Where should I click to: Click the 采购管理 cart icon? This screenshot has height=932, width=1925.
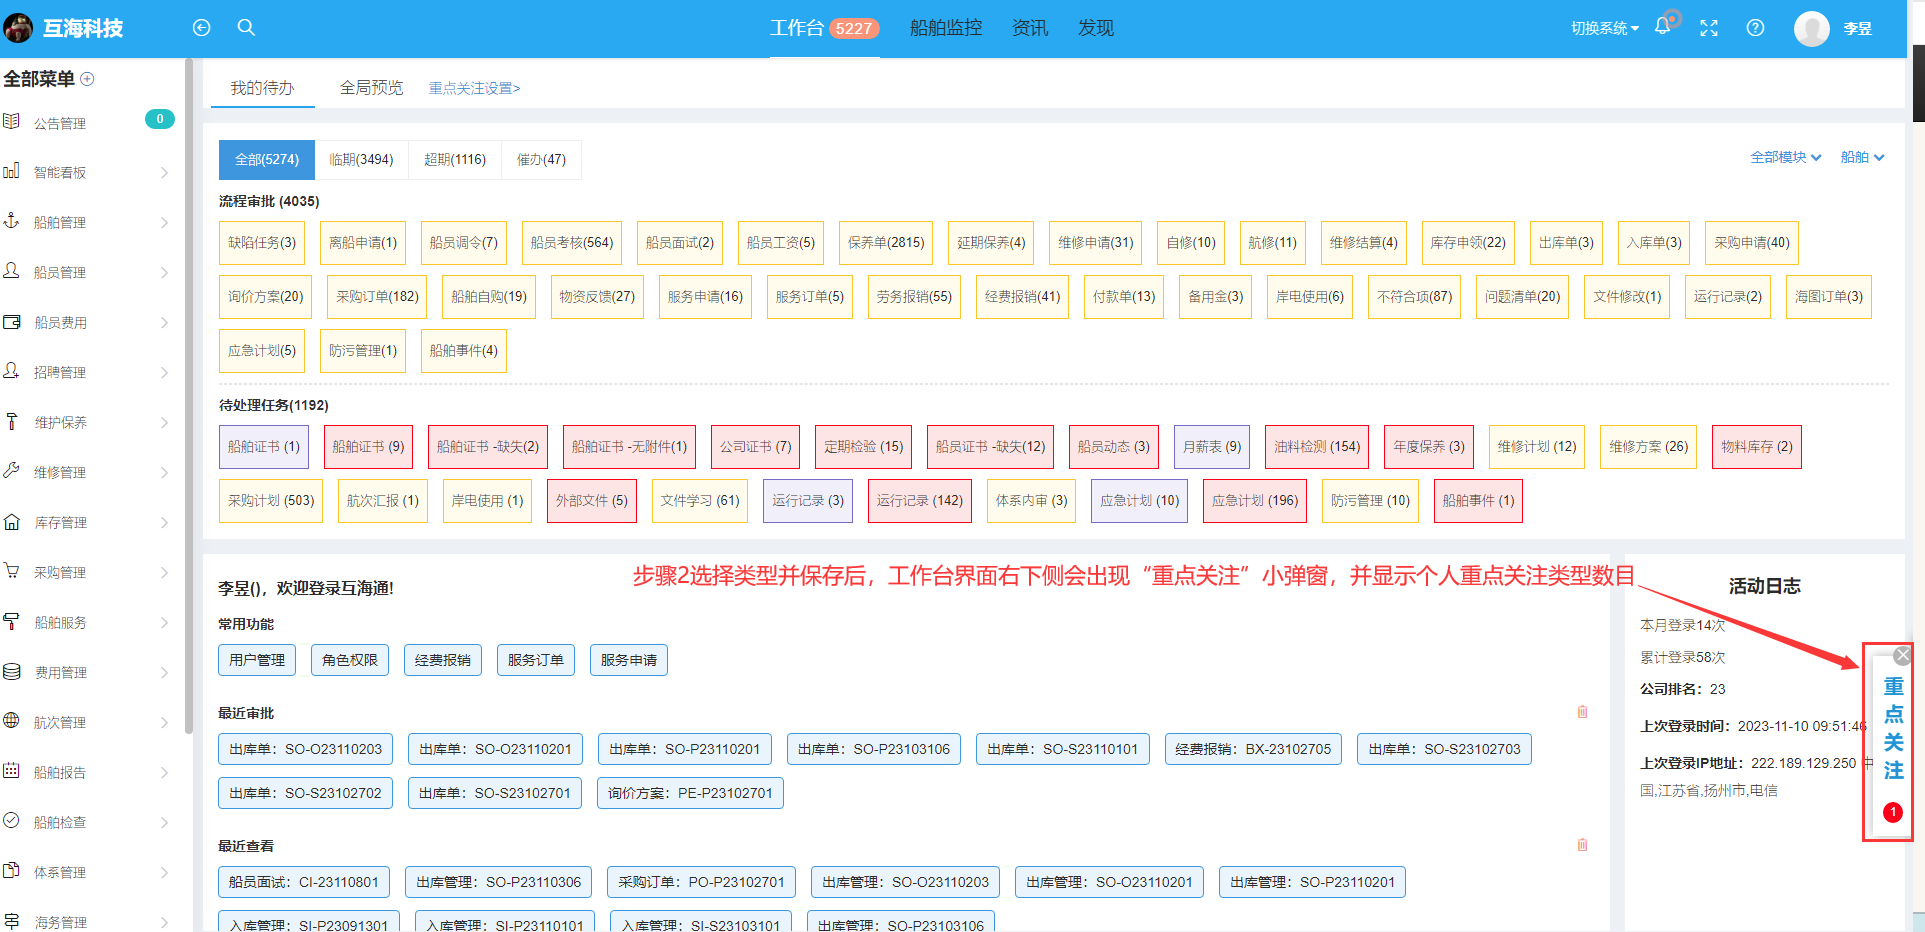click(x=12, y=571)
